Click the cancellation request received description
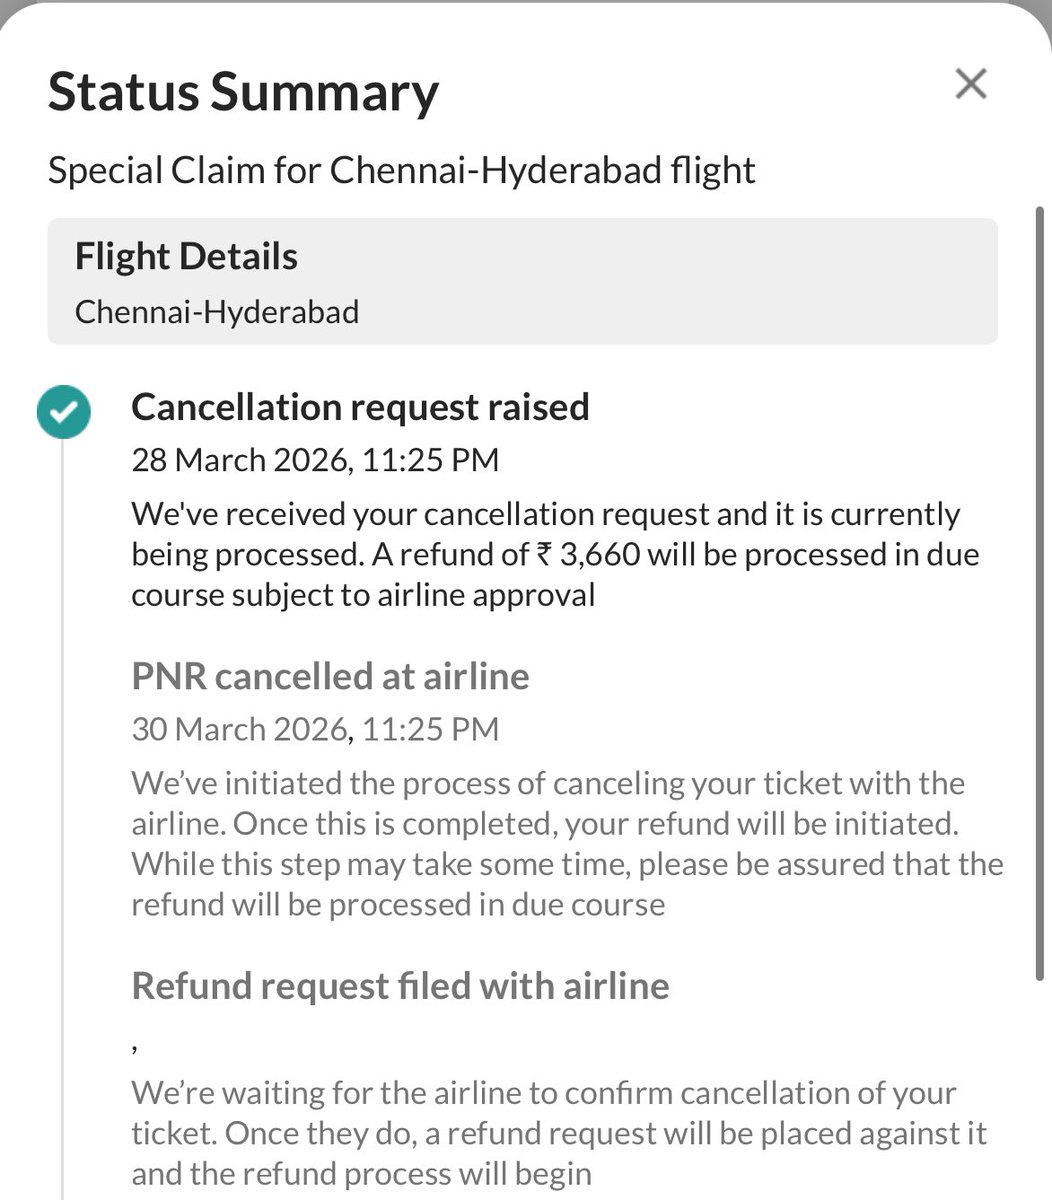Image resolution: width=1052 pixels, height=1200 pixels. (x=555, y=554)
